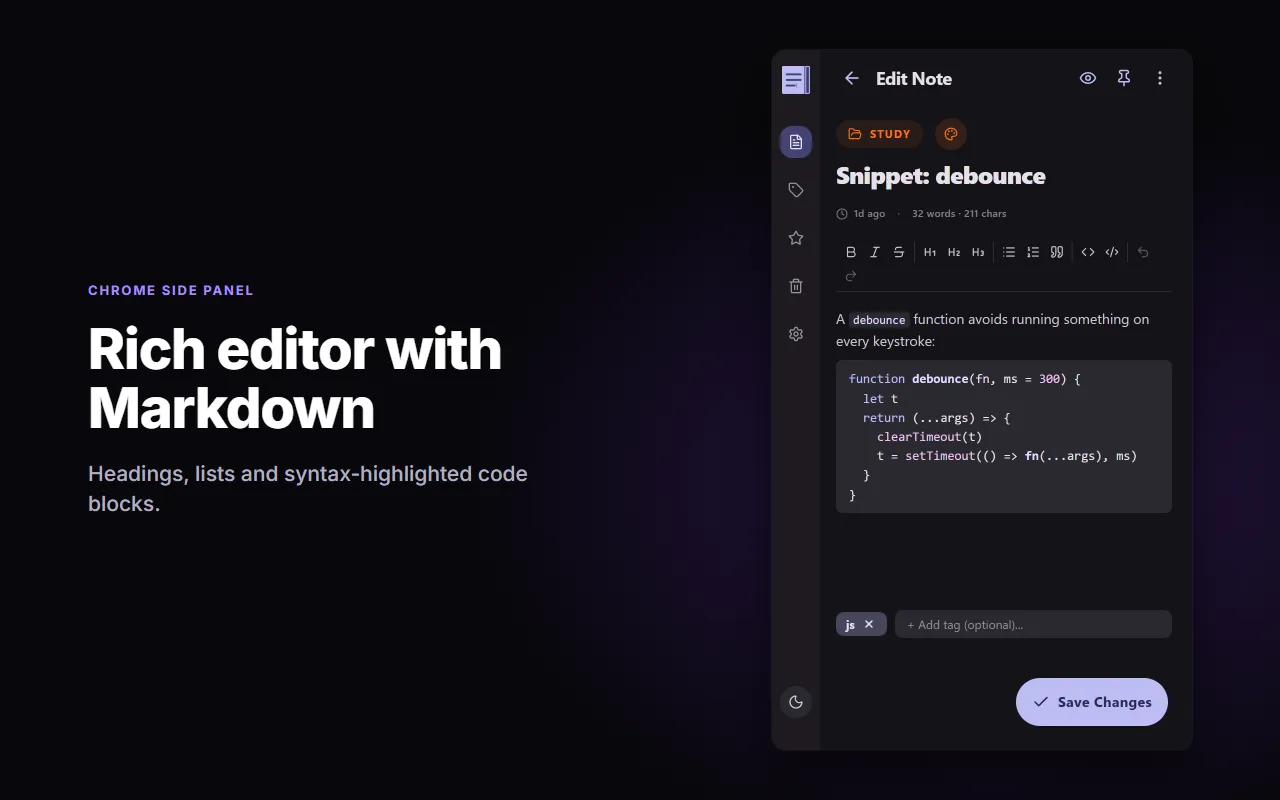Toggle preview with the eye icon
The image size is (1280, 800).
tap(1088, 78)
